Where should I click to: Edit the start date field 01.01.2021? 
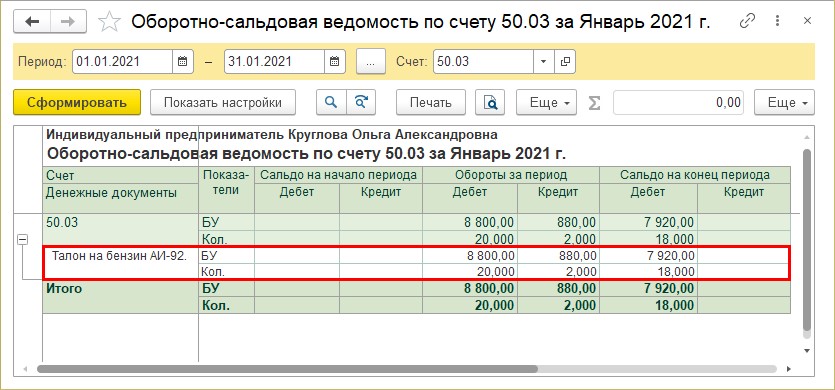(122, 61)
